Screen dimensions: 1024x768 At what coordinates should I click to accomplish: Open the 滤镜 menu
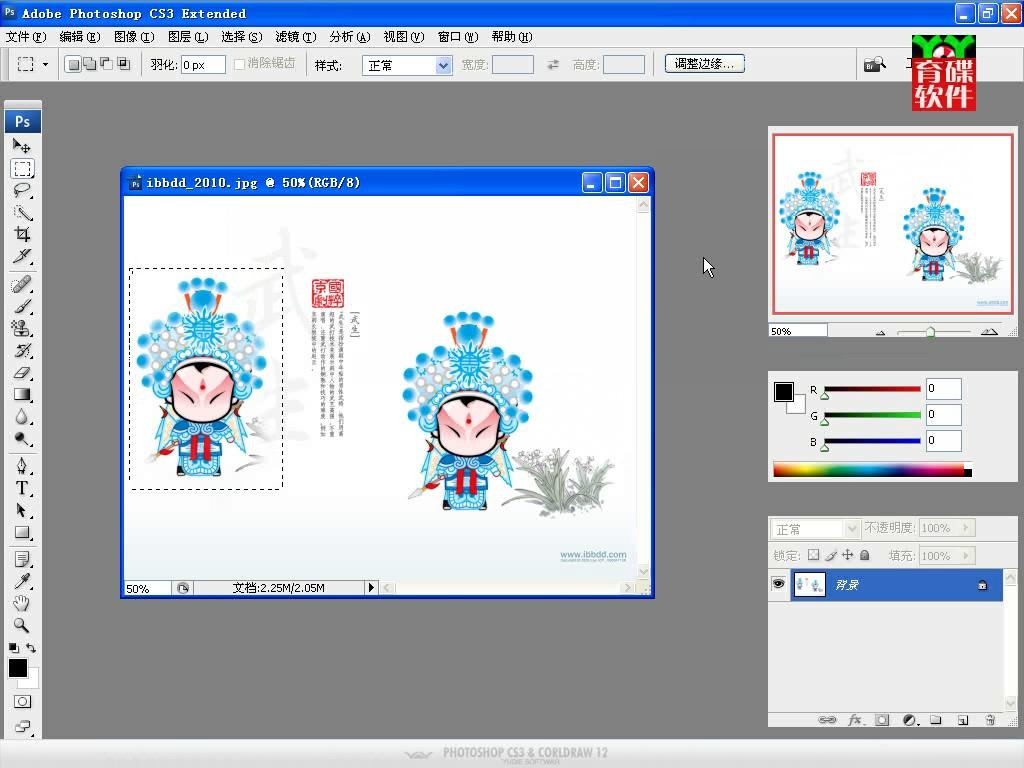pos(296,37)
